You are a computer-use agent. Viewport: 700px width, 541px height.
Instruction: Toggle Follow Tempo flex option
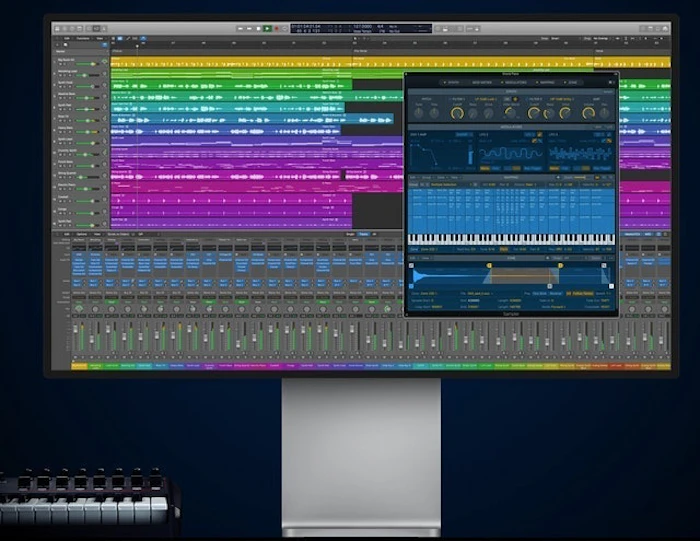pos(583,293)
